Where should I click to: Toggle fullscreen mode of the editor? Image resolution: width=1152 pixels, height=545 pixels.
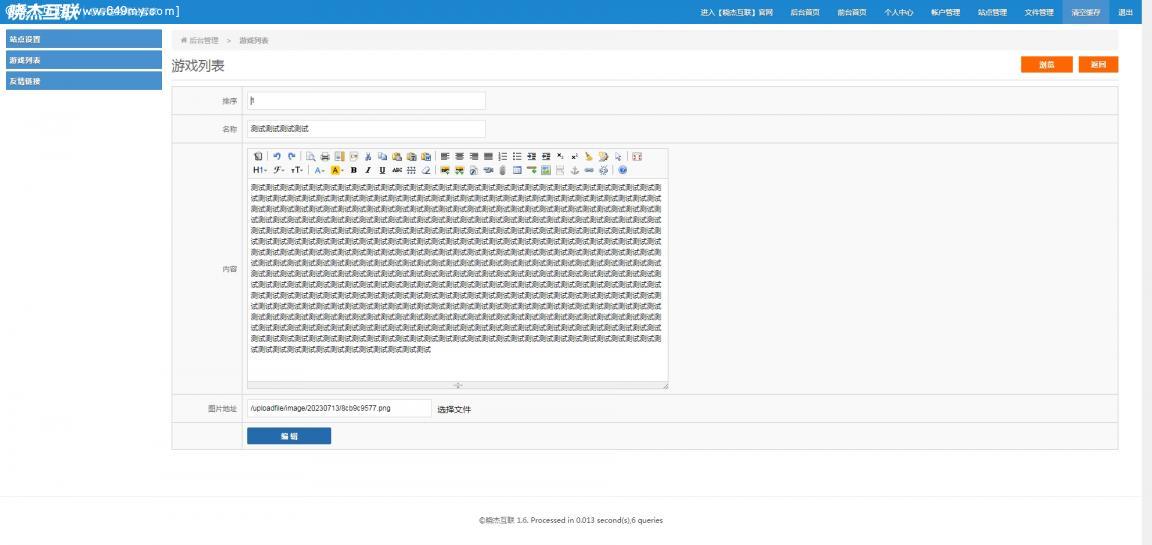[x=637, y=156]
